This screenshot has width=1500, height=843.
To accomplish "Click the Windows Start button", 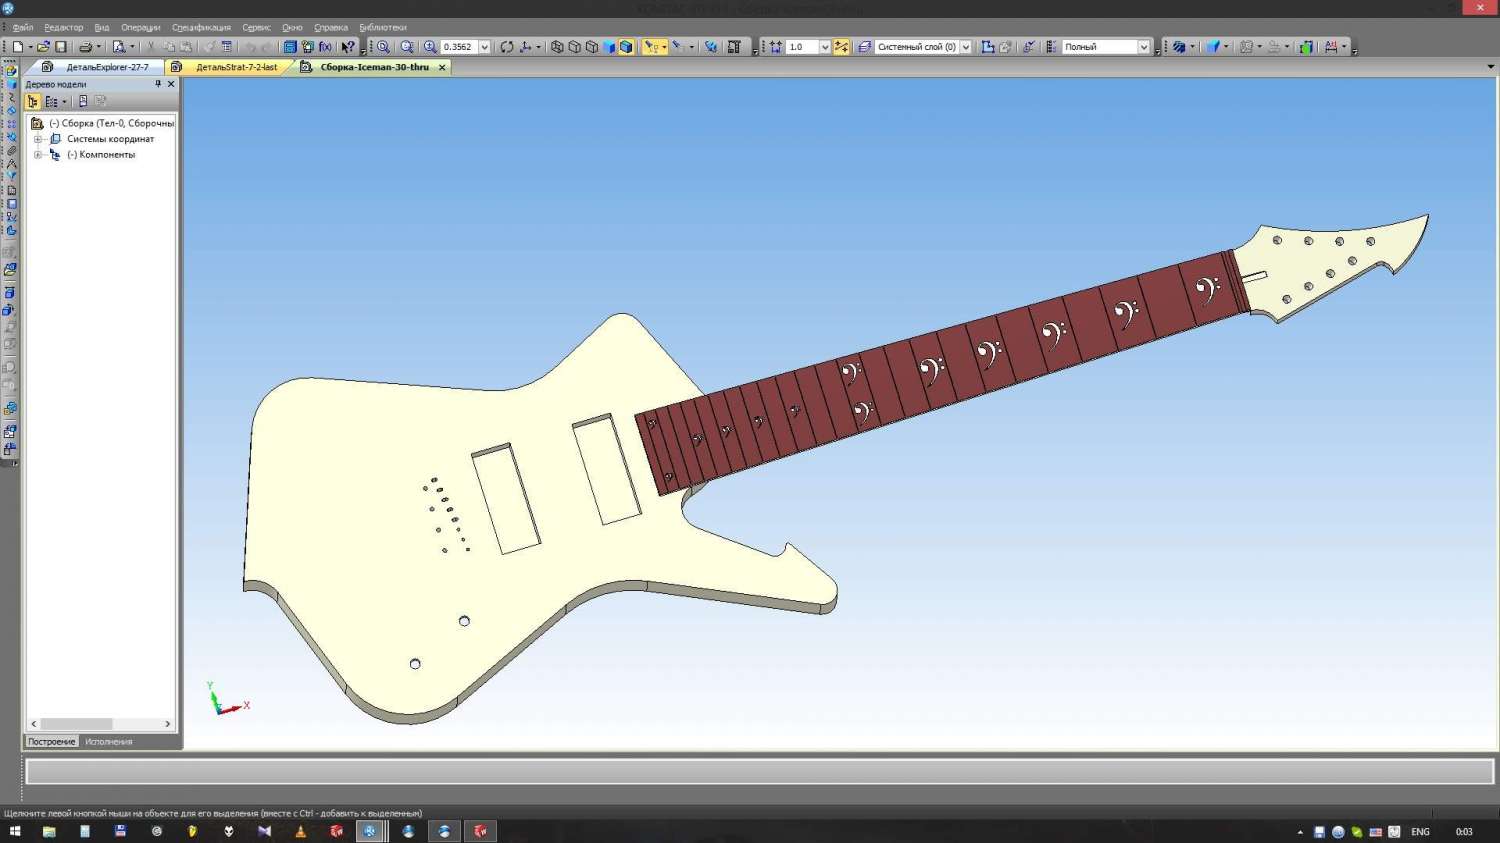I will [x=15, y=831].
